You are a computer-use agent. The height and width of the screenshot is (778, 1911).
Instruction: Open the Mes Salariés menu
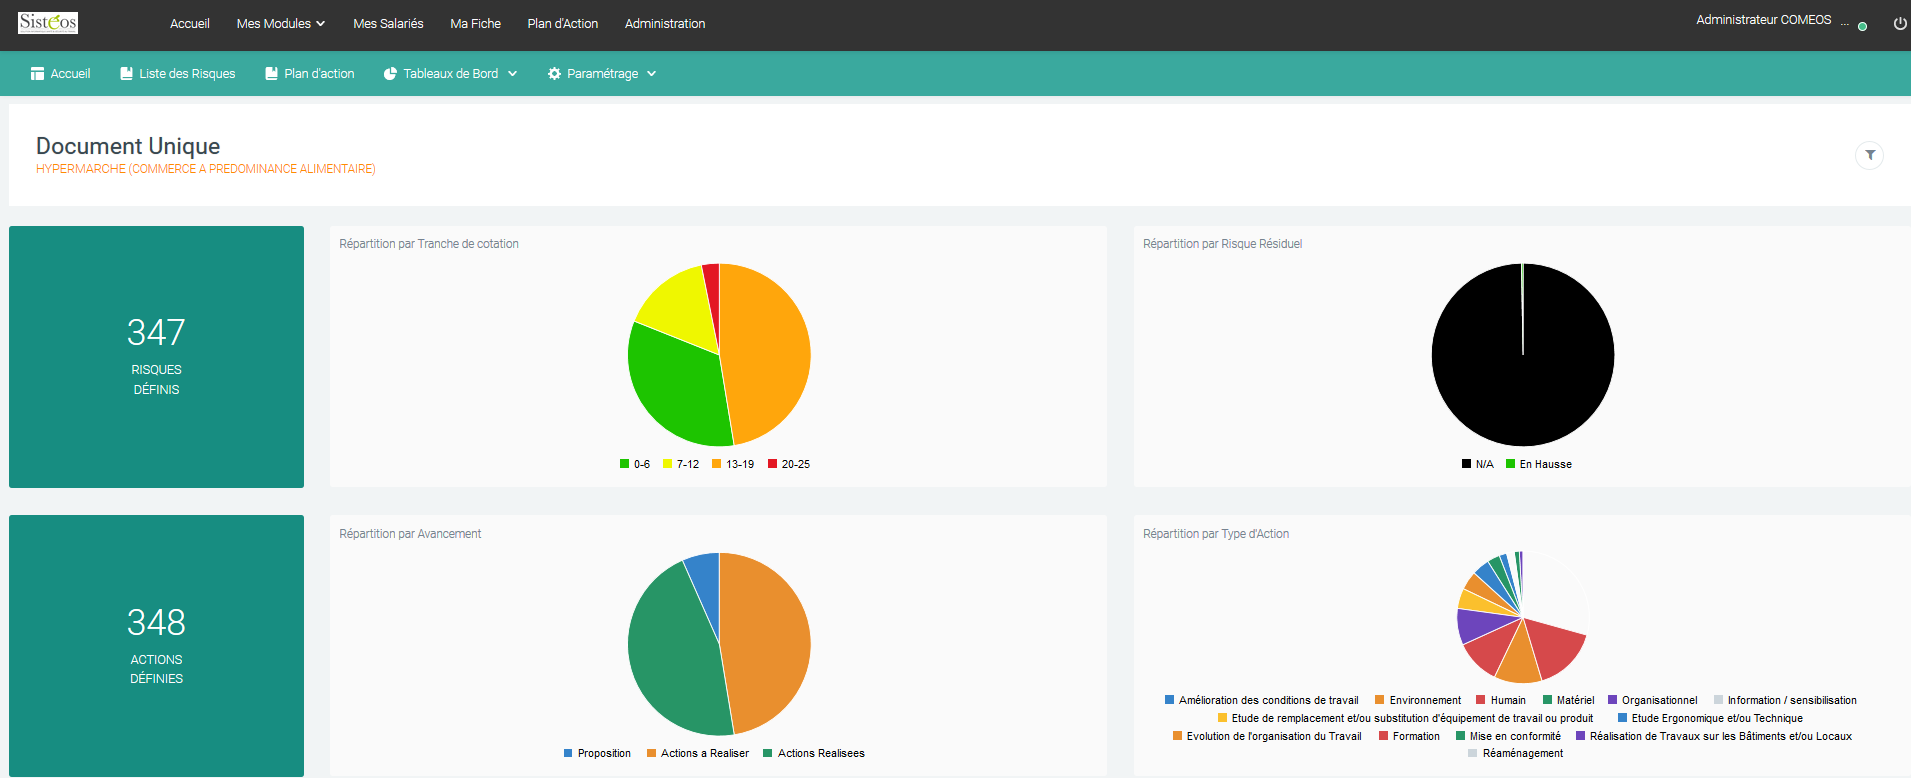coord(388,23)
